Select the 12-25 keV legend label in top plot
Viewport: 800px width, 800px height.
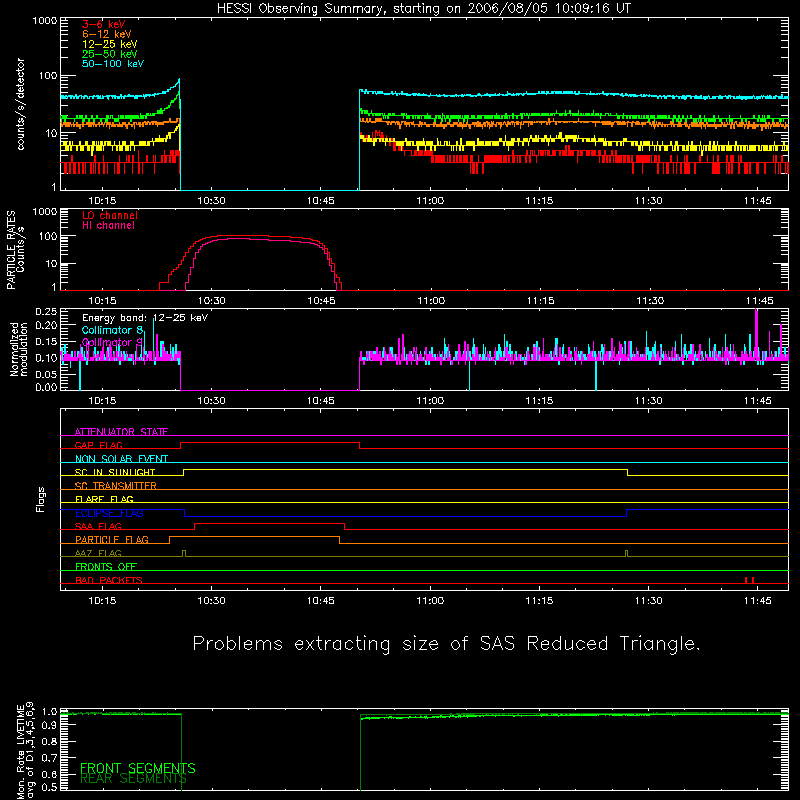point(110,44)
